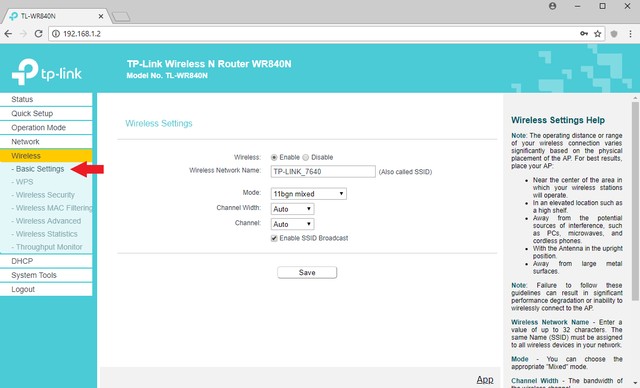Screen dimensions: 640x388
Task: Click the help panel vertical scrollbar
Action: point(635,200)
